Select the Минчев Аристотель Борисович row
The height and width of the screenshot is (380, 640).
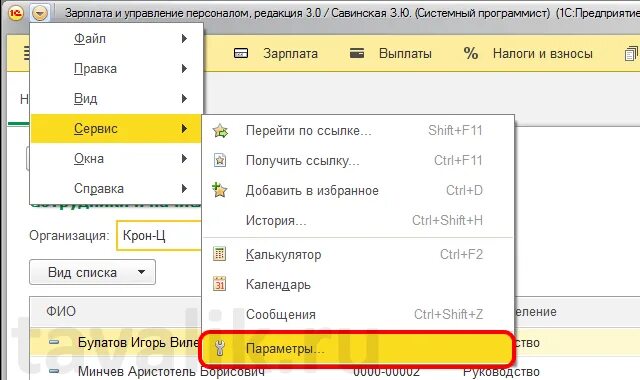(171, 371)
